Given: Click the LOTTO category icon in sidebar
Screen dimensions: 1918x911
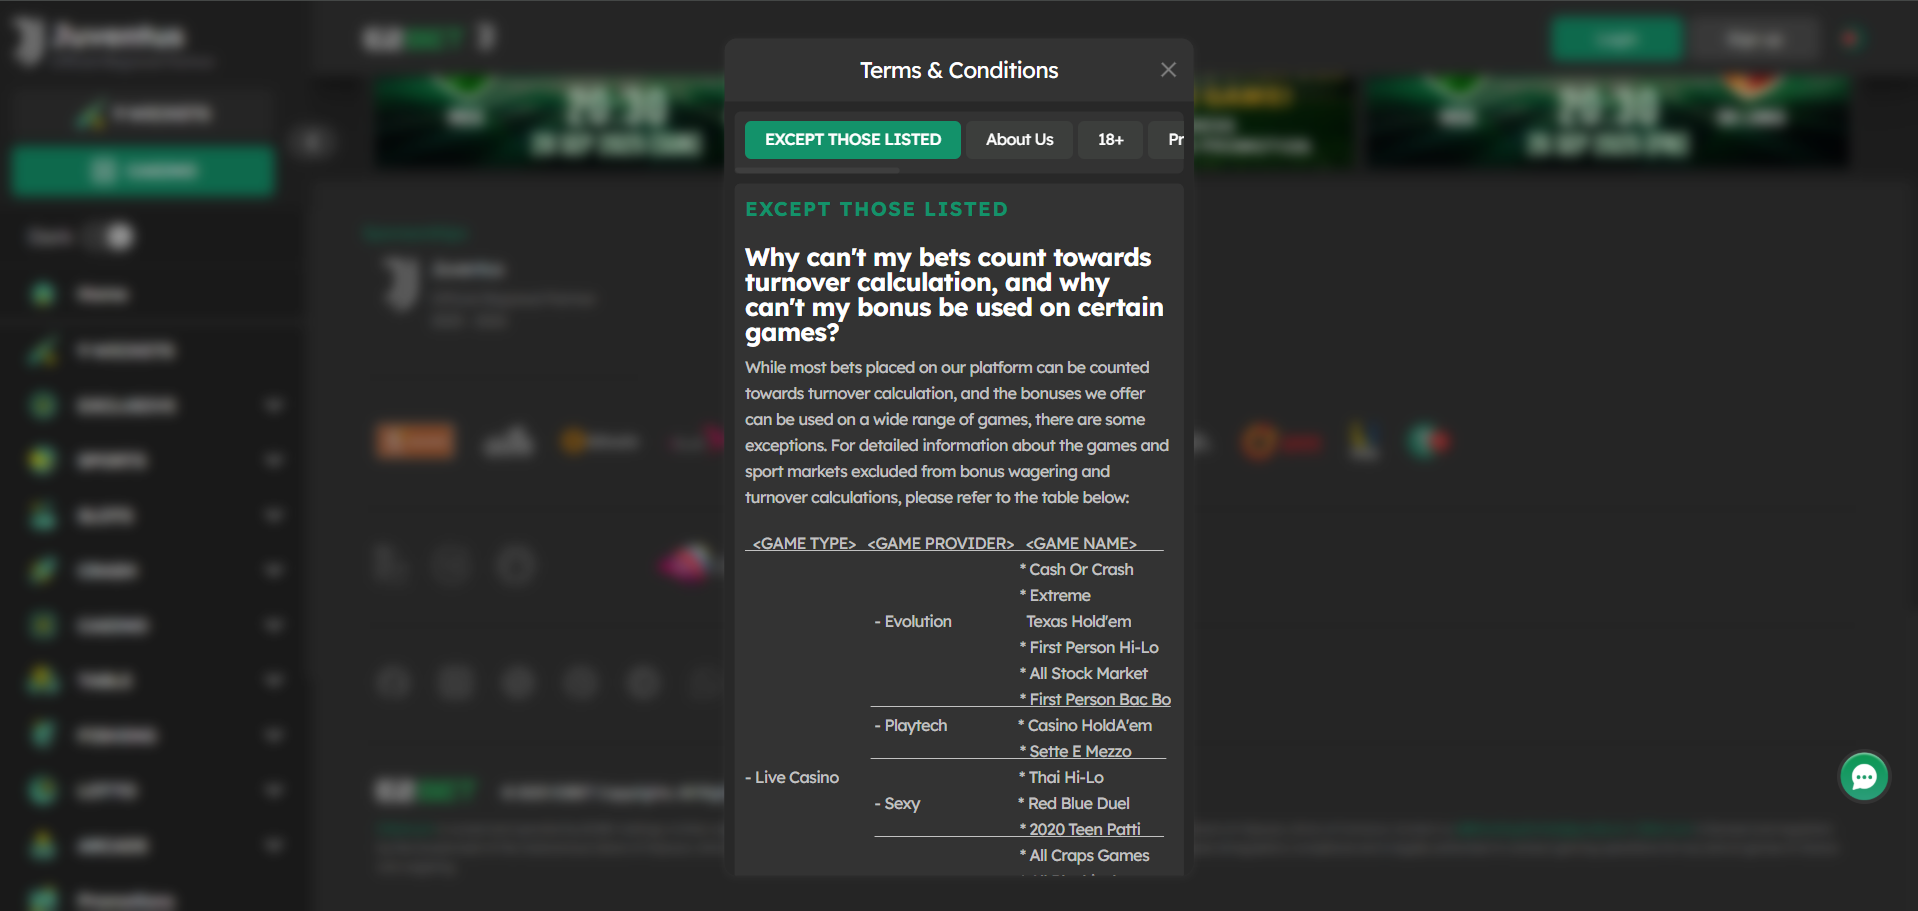Looking at the screenshot, I should [x=43, y=790].
